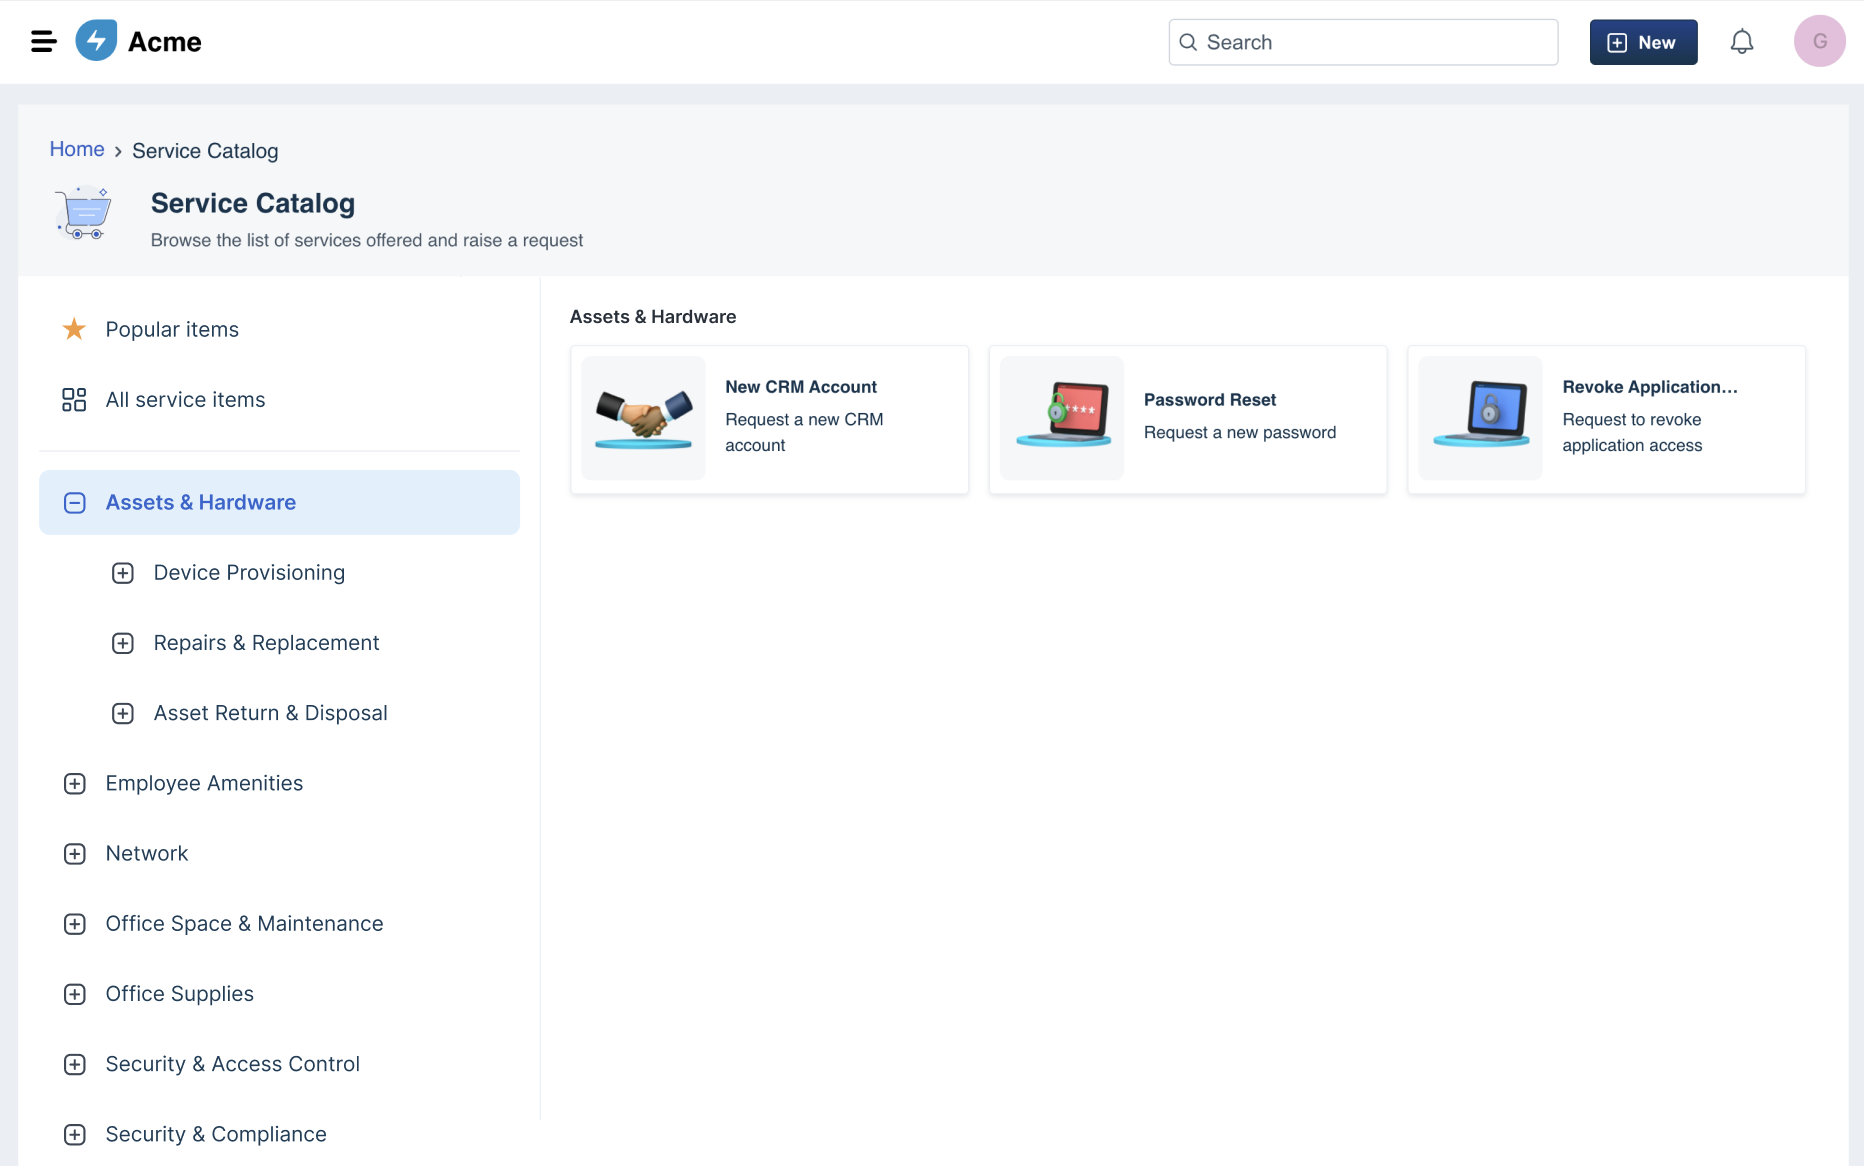1864x1166 pixels.
Task: Open the user avatar G menu
Action: click(x=1819, y=41)
